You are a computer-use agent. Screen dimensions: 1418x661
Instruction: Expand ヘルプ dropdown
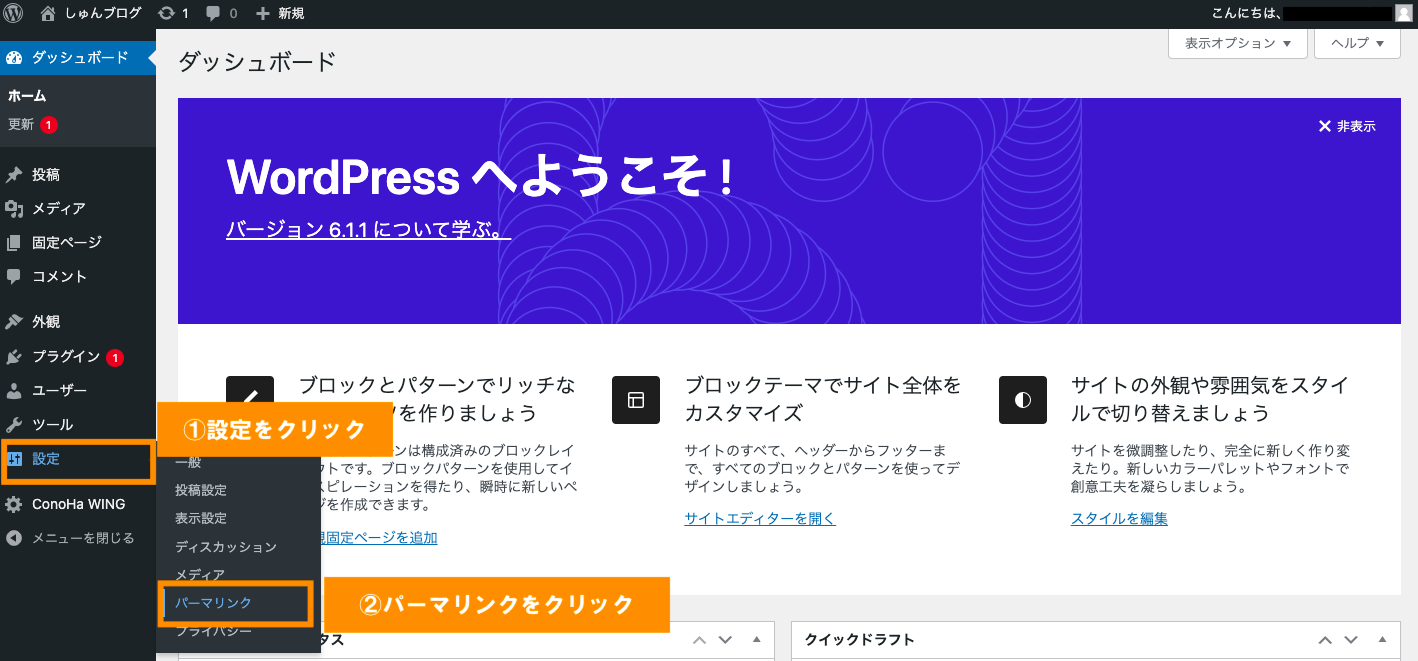point(1357,43)
